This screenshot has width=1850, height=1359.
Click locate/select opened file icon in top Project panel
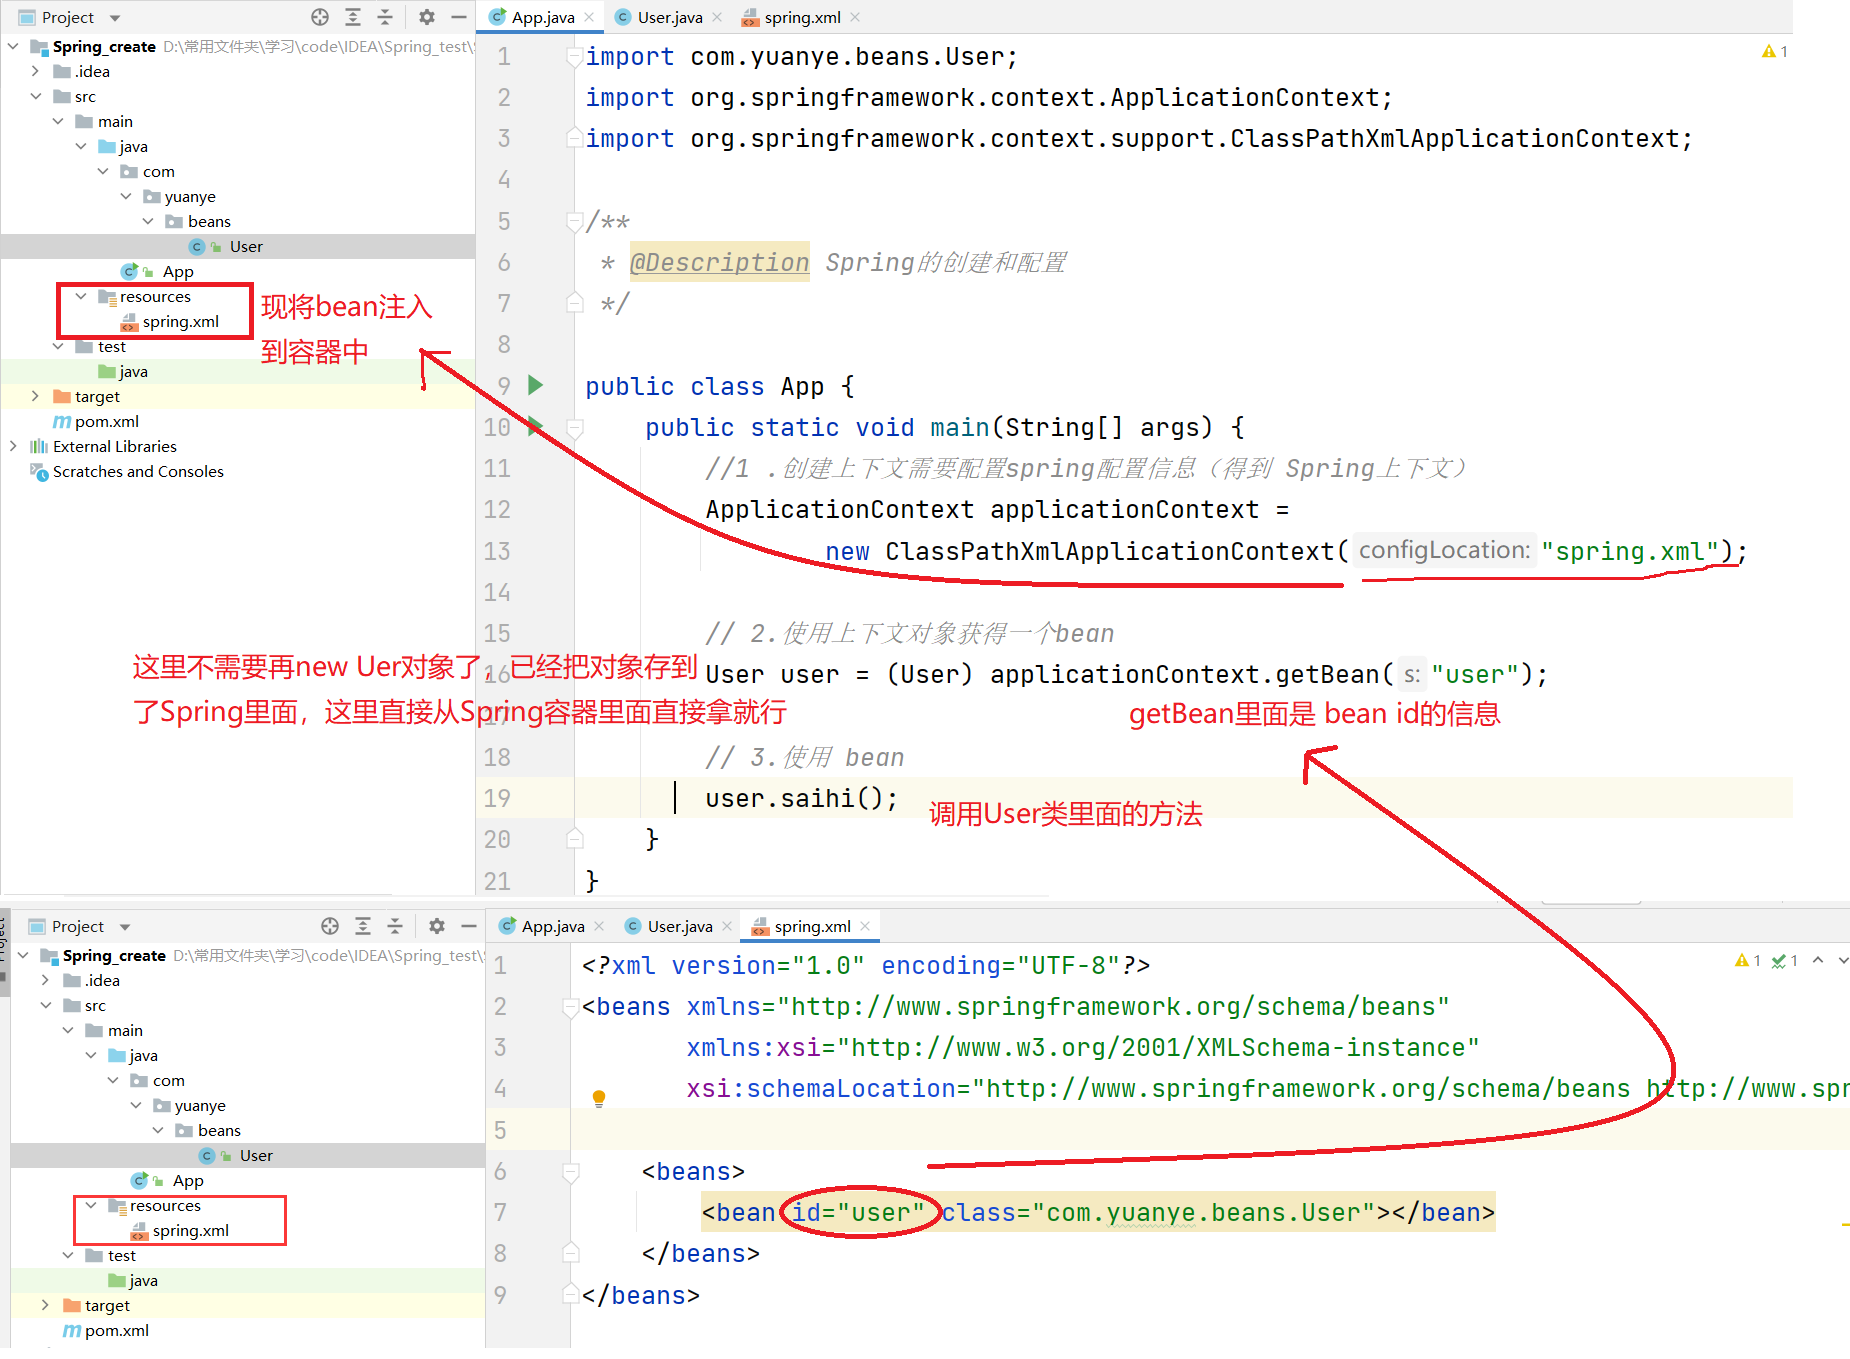pos(320,17)
